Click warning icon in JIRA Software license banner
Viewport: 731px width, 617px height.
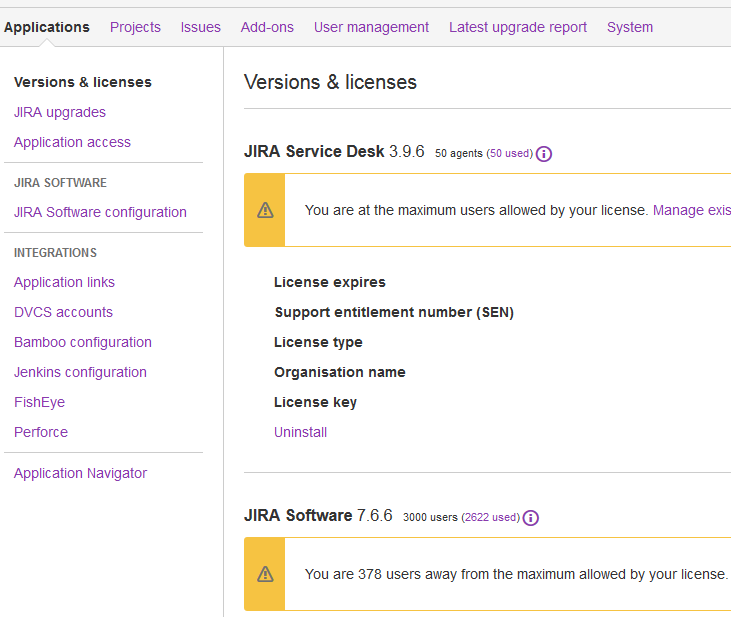tap(265, 574)
